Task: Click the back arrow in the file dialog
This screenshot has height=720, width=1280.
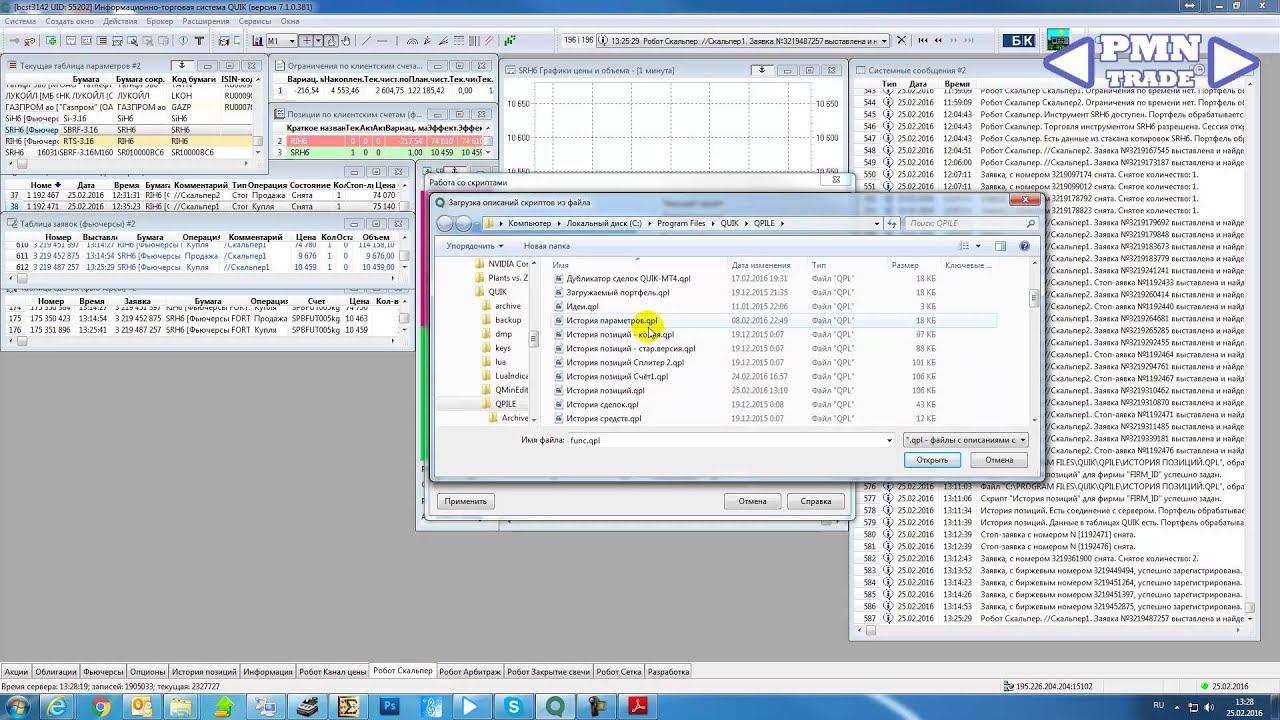Action: click(x=447, y=224)
